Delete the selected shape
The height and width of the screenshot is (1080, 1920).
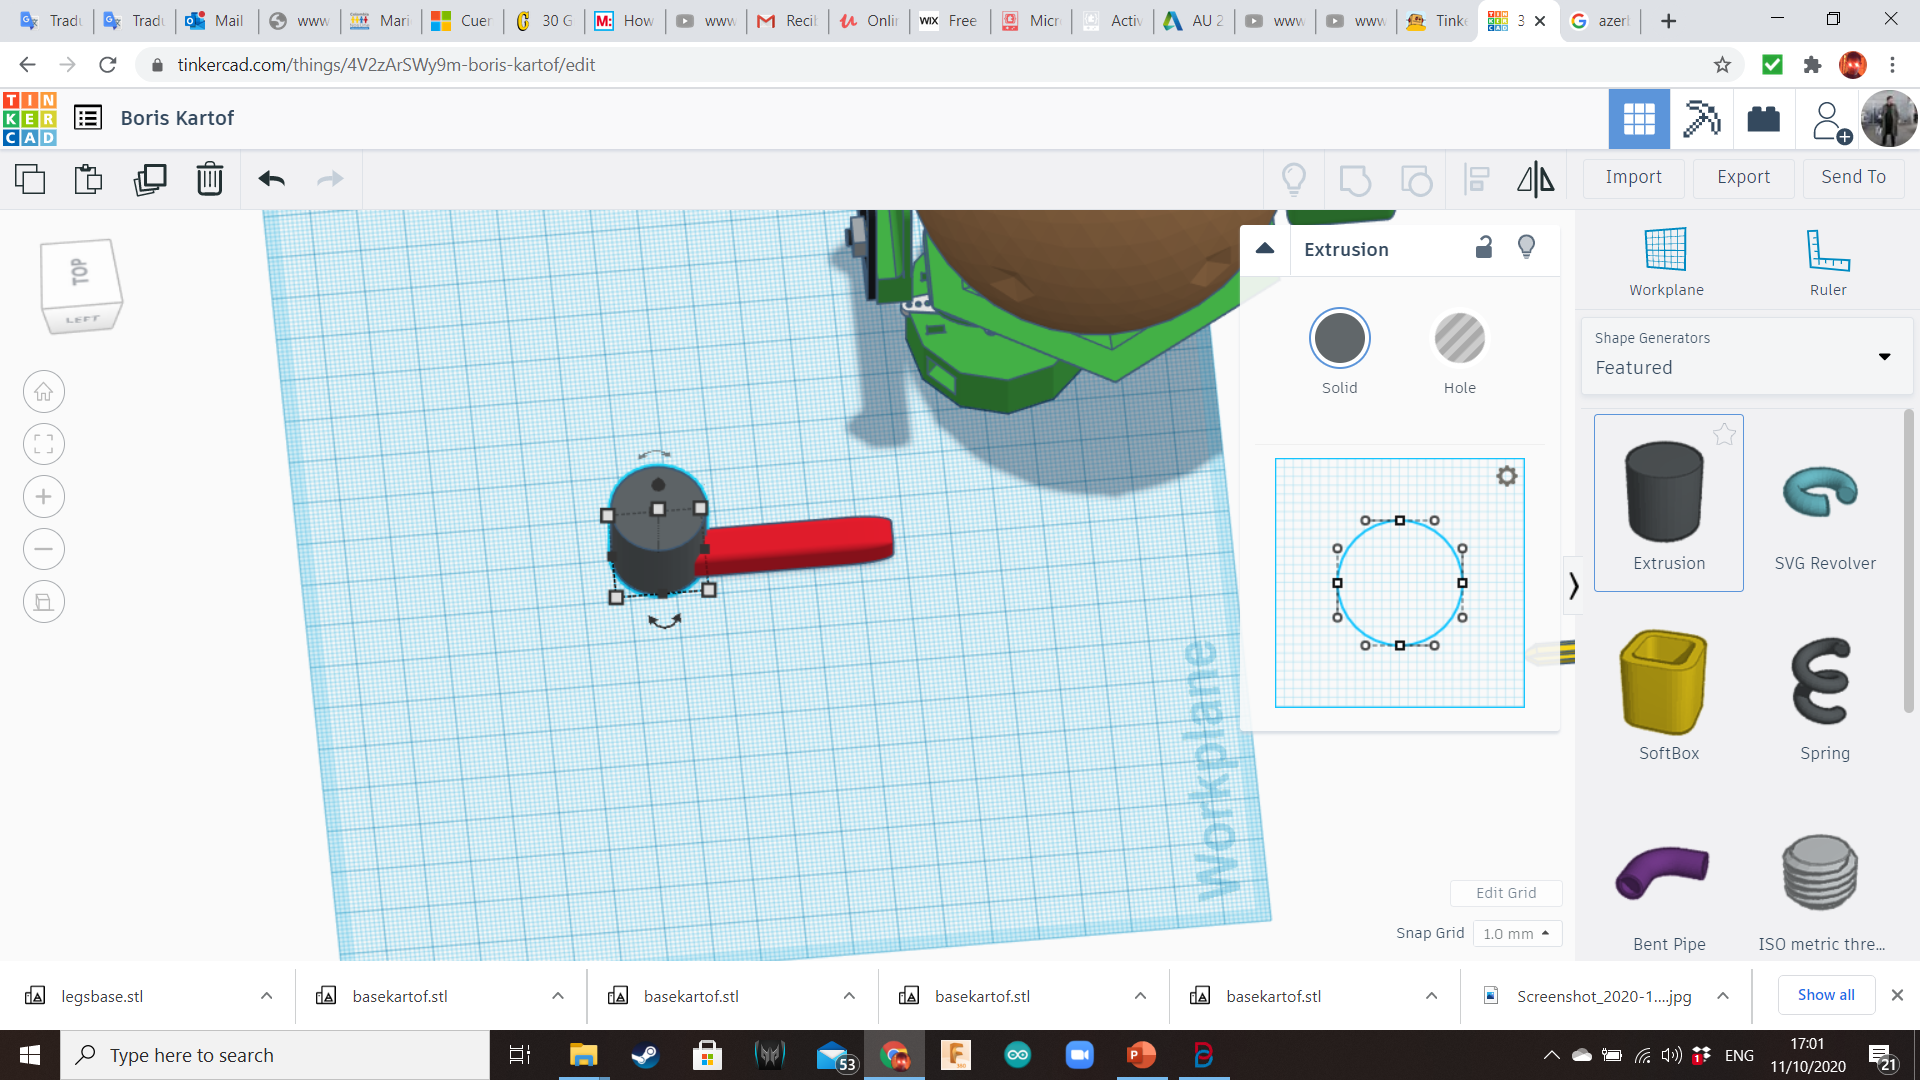[x=209, y=180]
